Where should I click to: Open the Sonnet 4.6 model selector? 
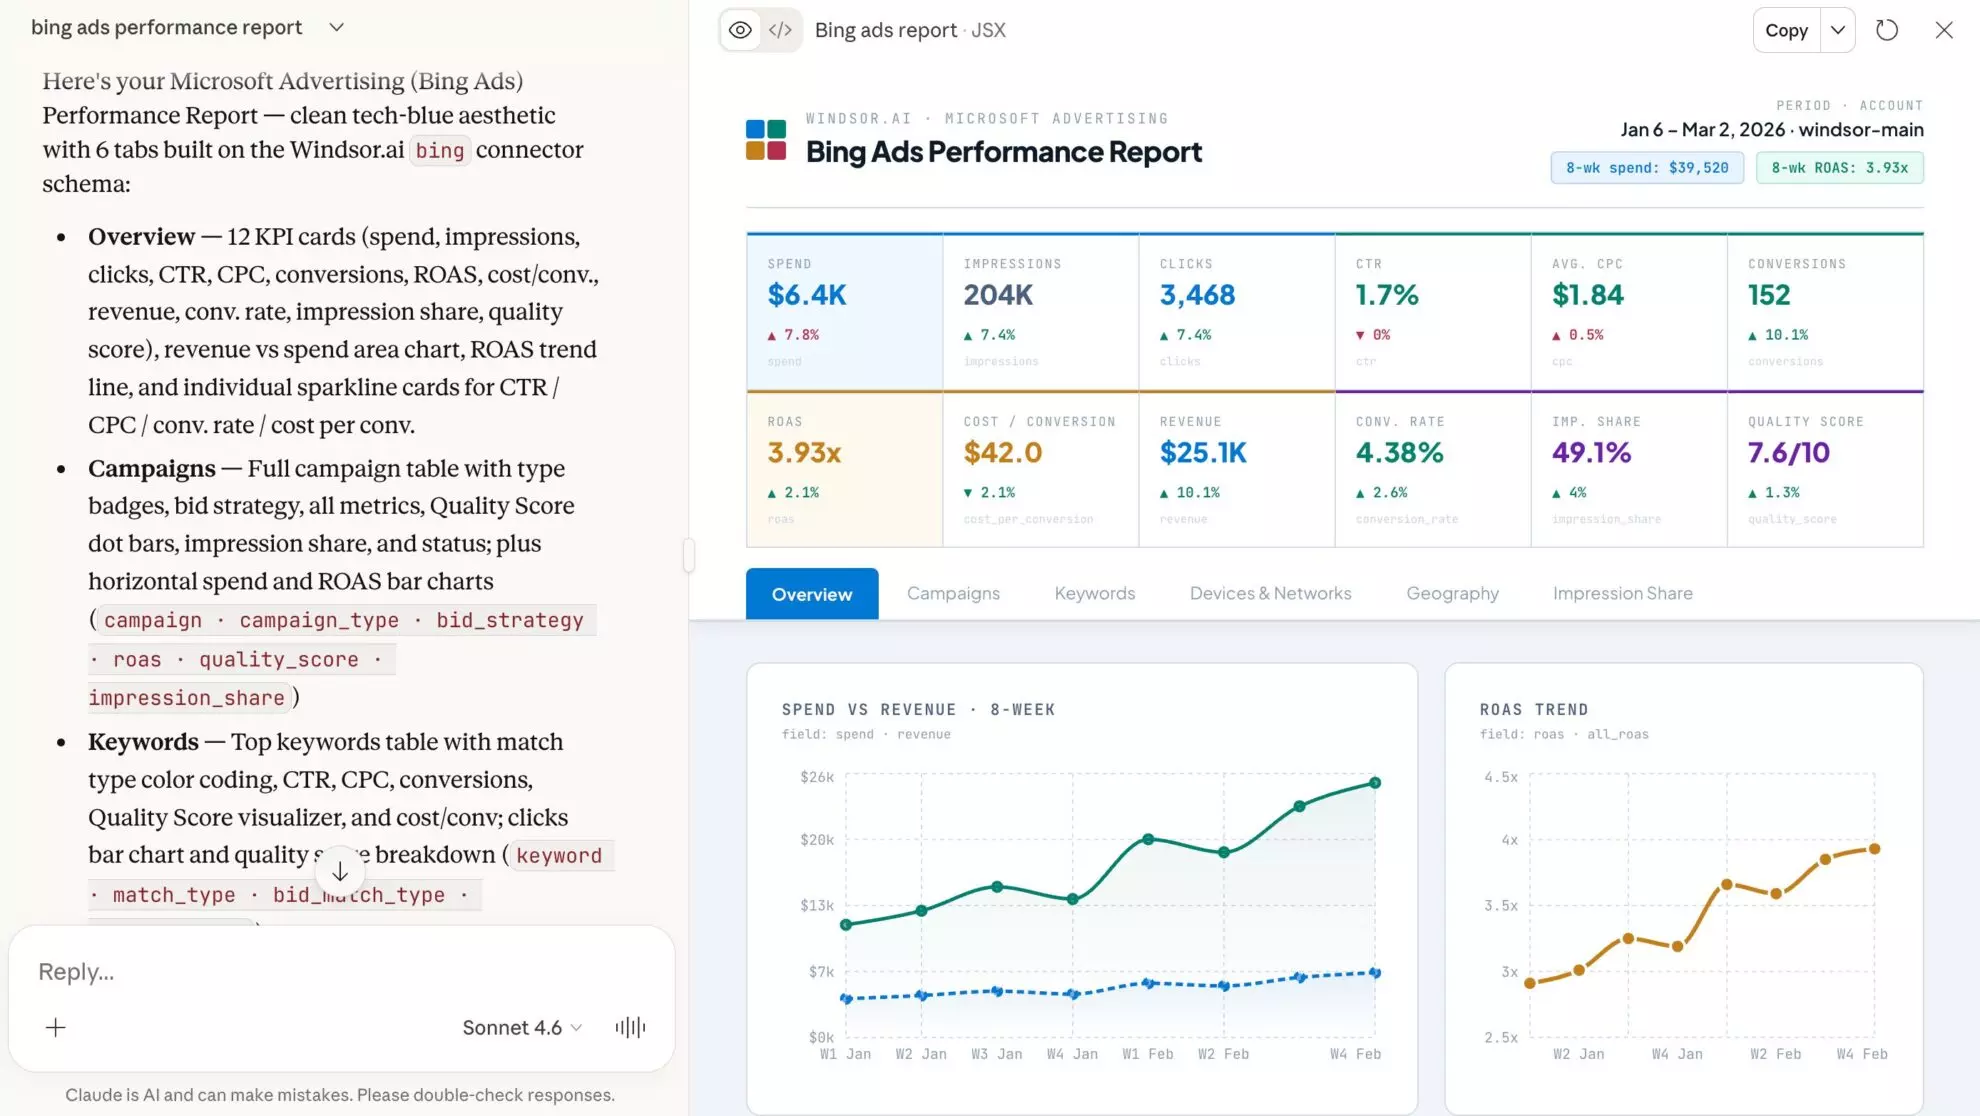tap(522, 1027)
